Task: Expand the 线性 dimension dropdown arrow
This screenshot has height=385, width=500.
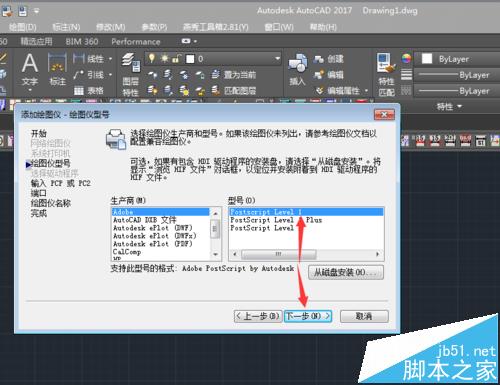Action: click(110, 59)
